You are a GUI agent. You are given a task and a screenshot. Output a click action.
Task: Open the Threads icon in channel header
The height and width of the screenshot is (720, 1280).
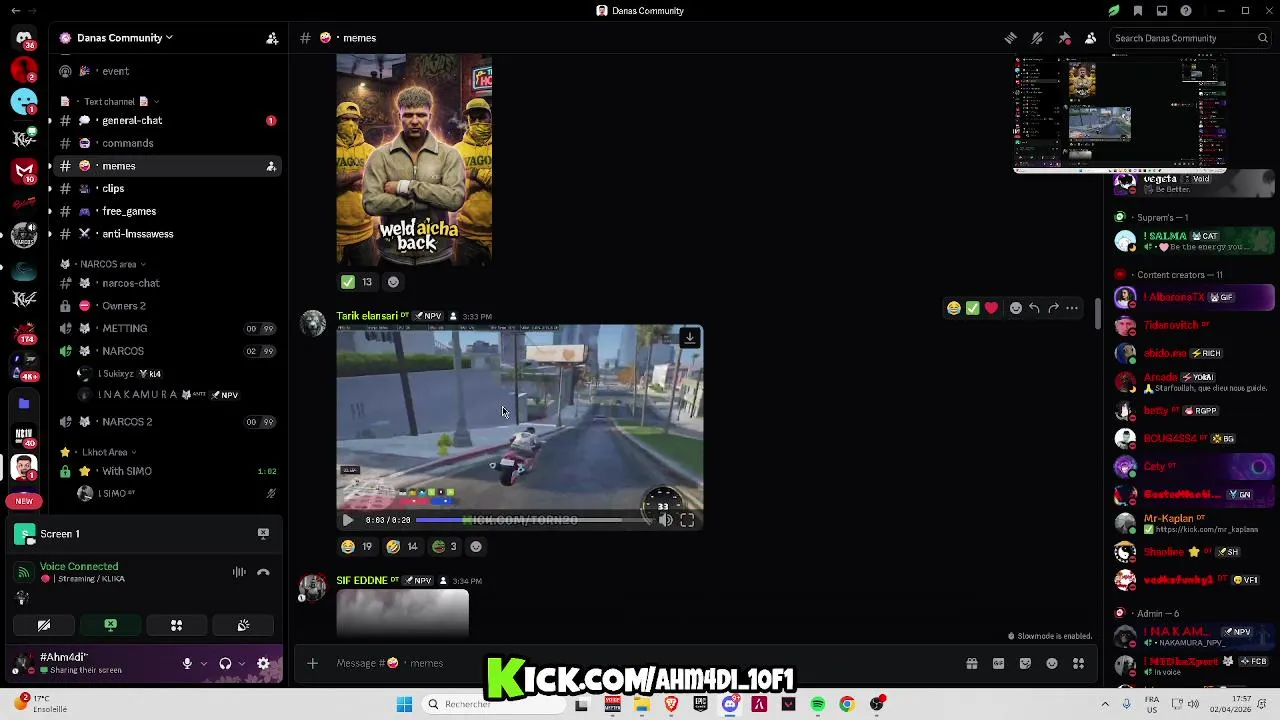pos(1010,38)
